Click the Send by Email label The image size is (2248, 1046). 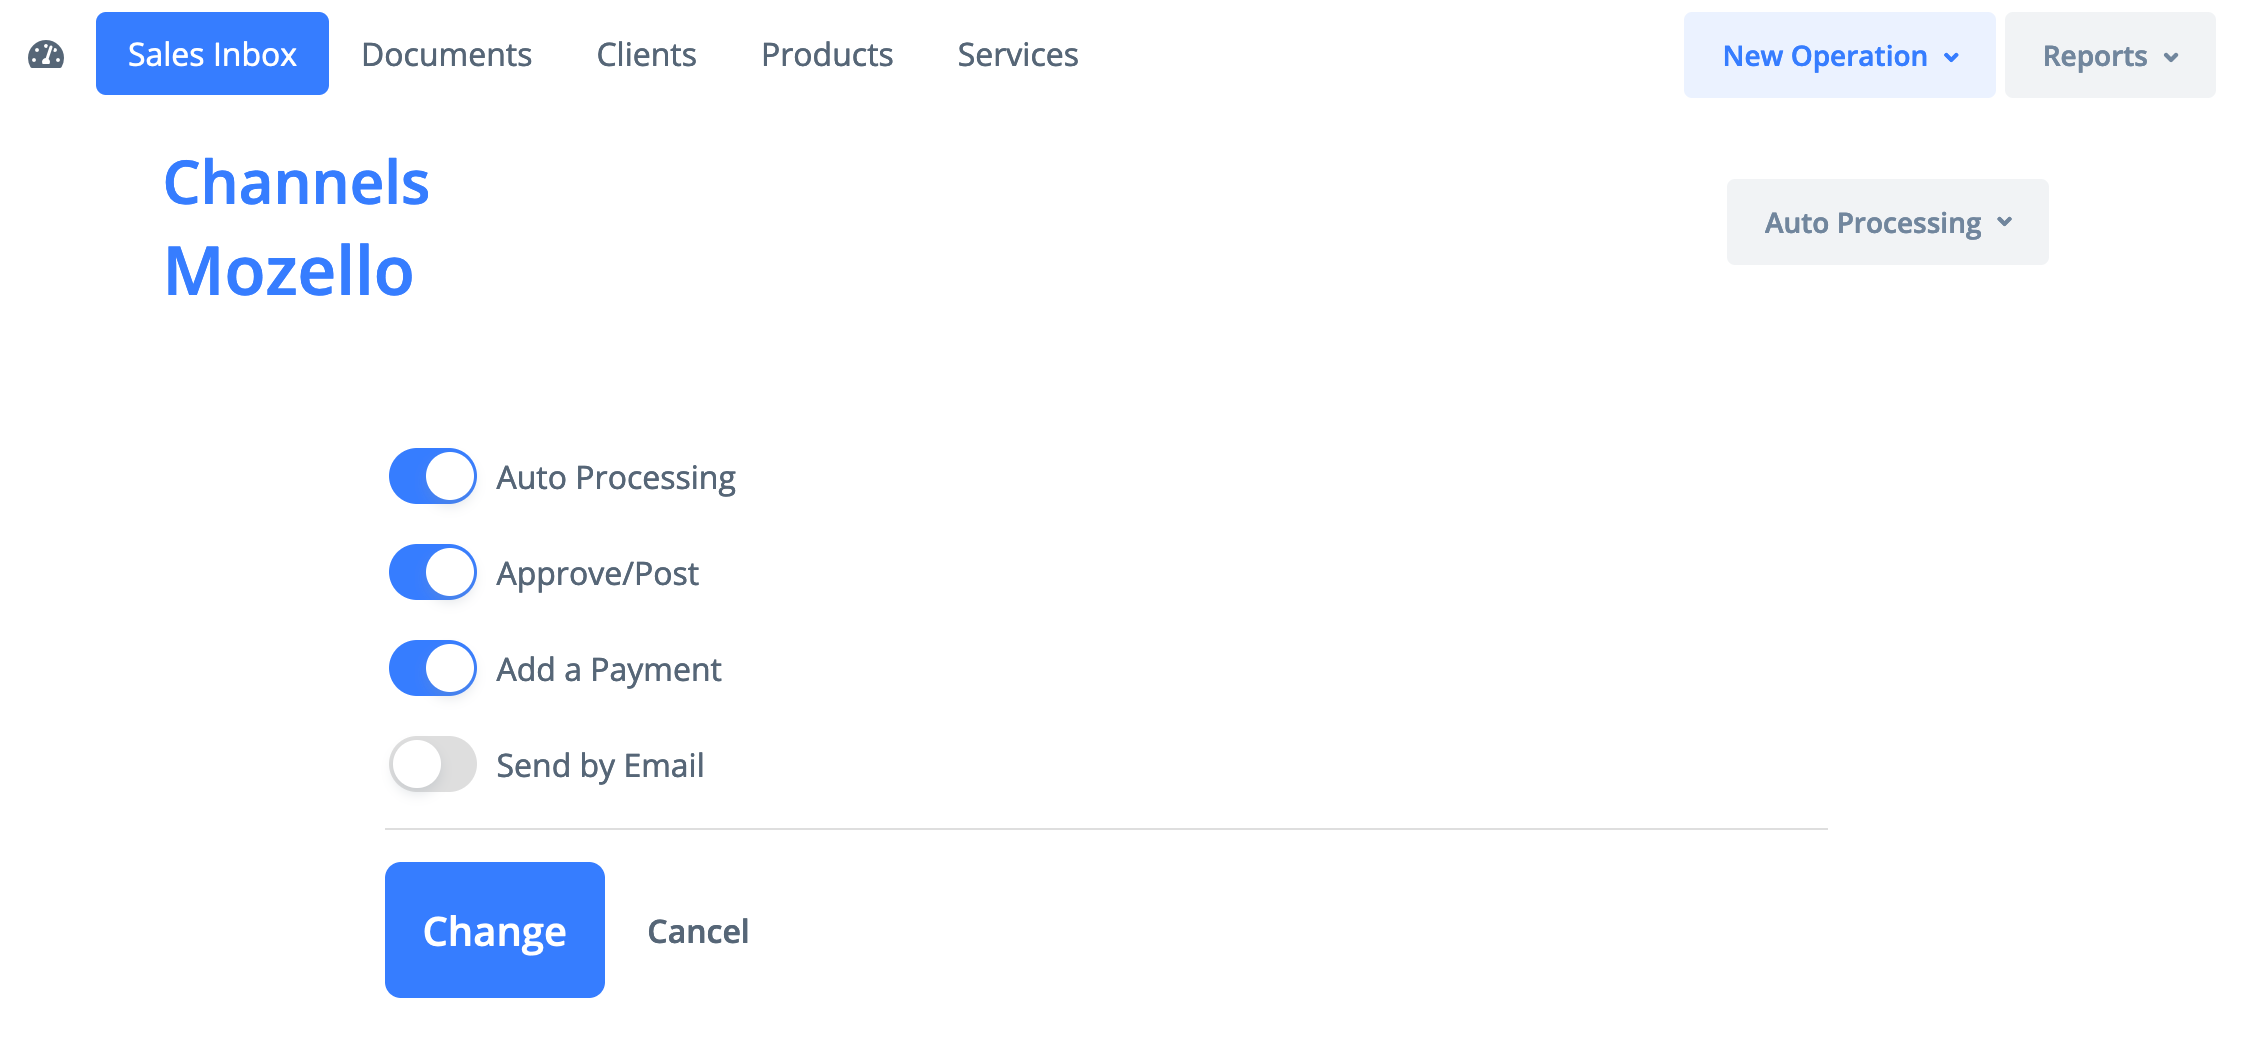pyautogui.click(x=600, y=765)
